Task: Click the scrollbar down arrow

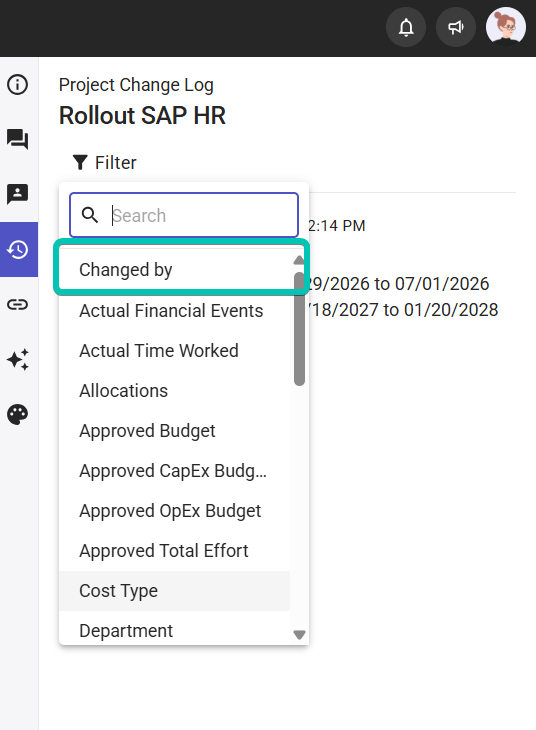Action: [x=299, y=635]
